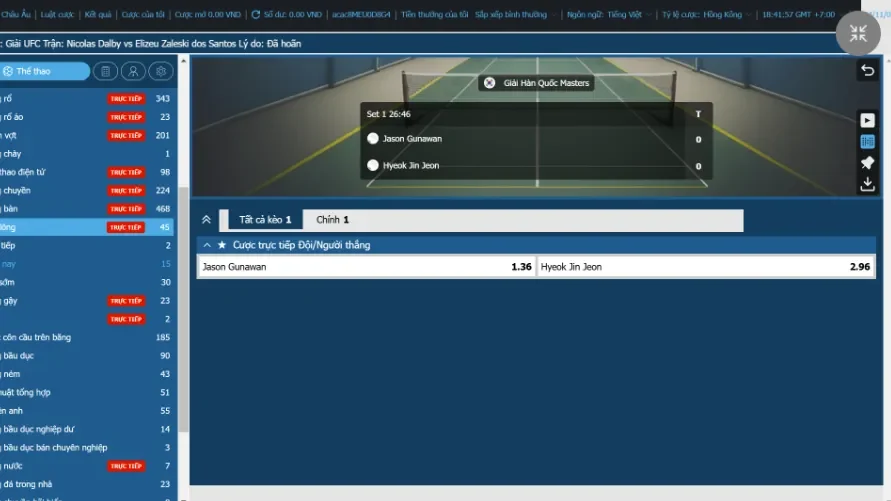Pin the match with the pushpin icon
The height and width of the screenshot is (501, 891).
click(x=867, y=162)
